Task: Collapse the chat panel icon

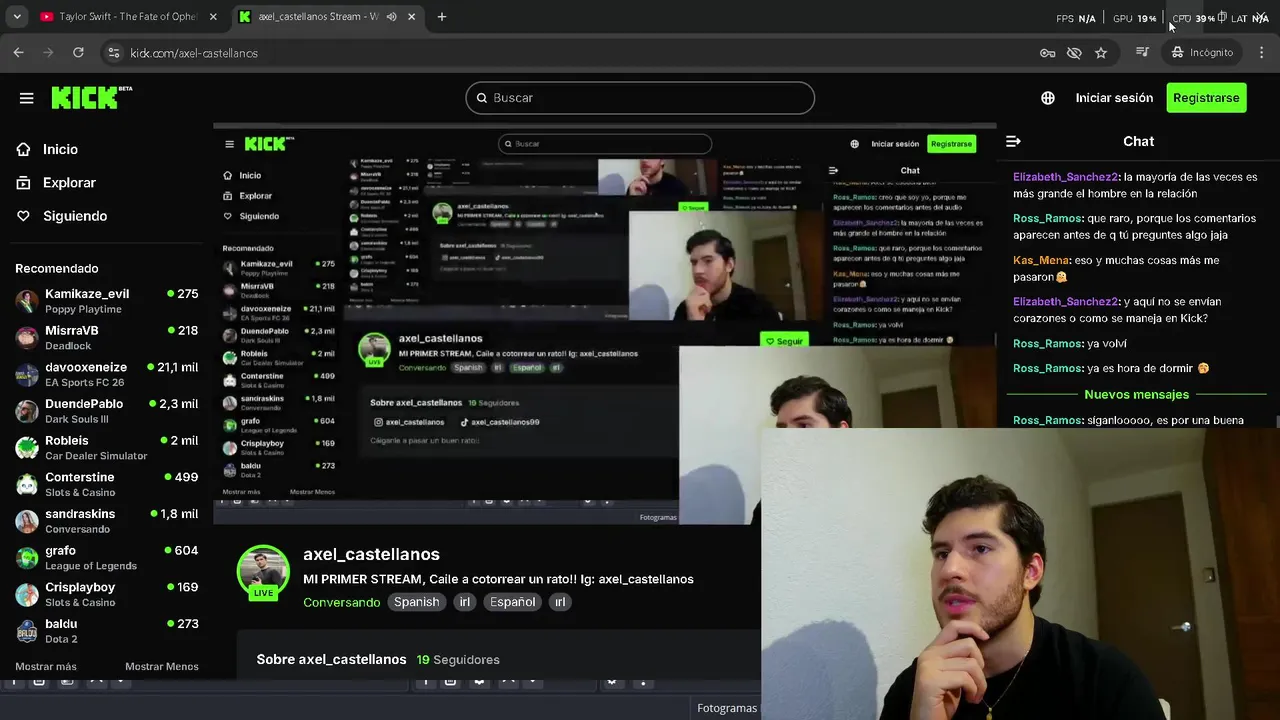Action: 1013,141
